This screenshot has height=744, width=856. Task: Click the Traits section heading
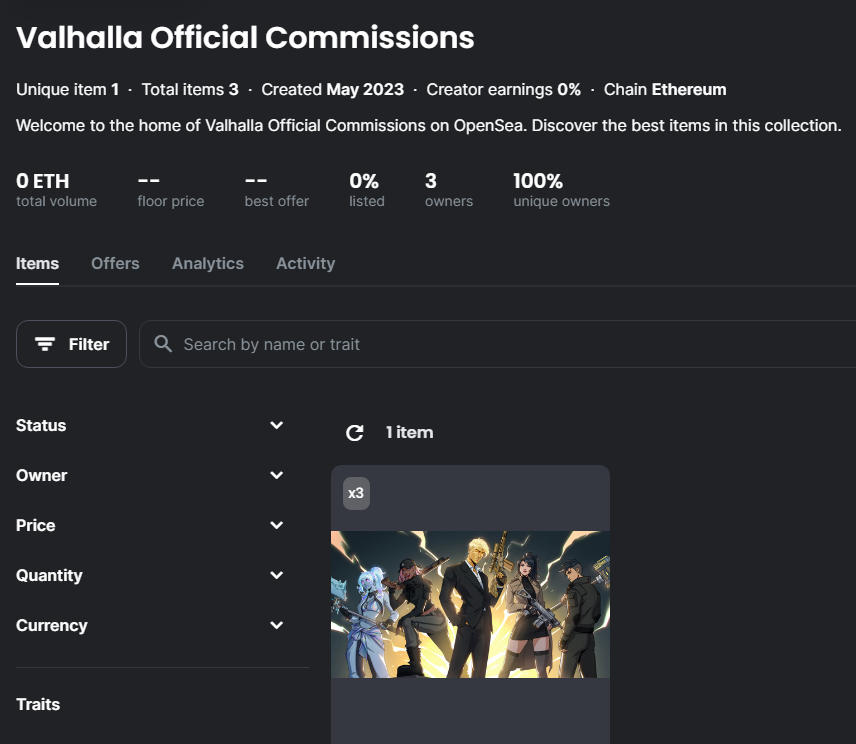point(38,704)
